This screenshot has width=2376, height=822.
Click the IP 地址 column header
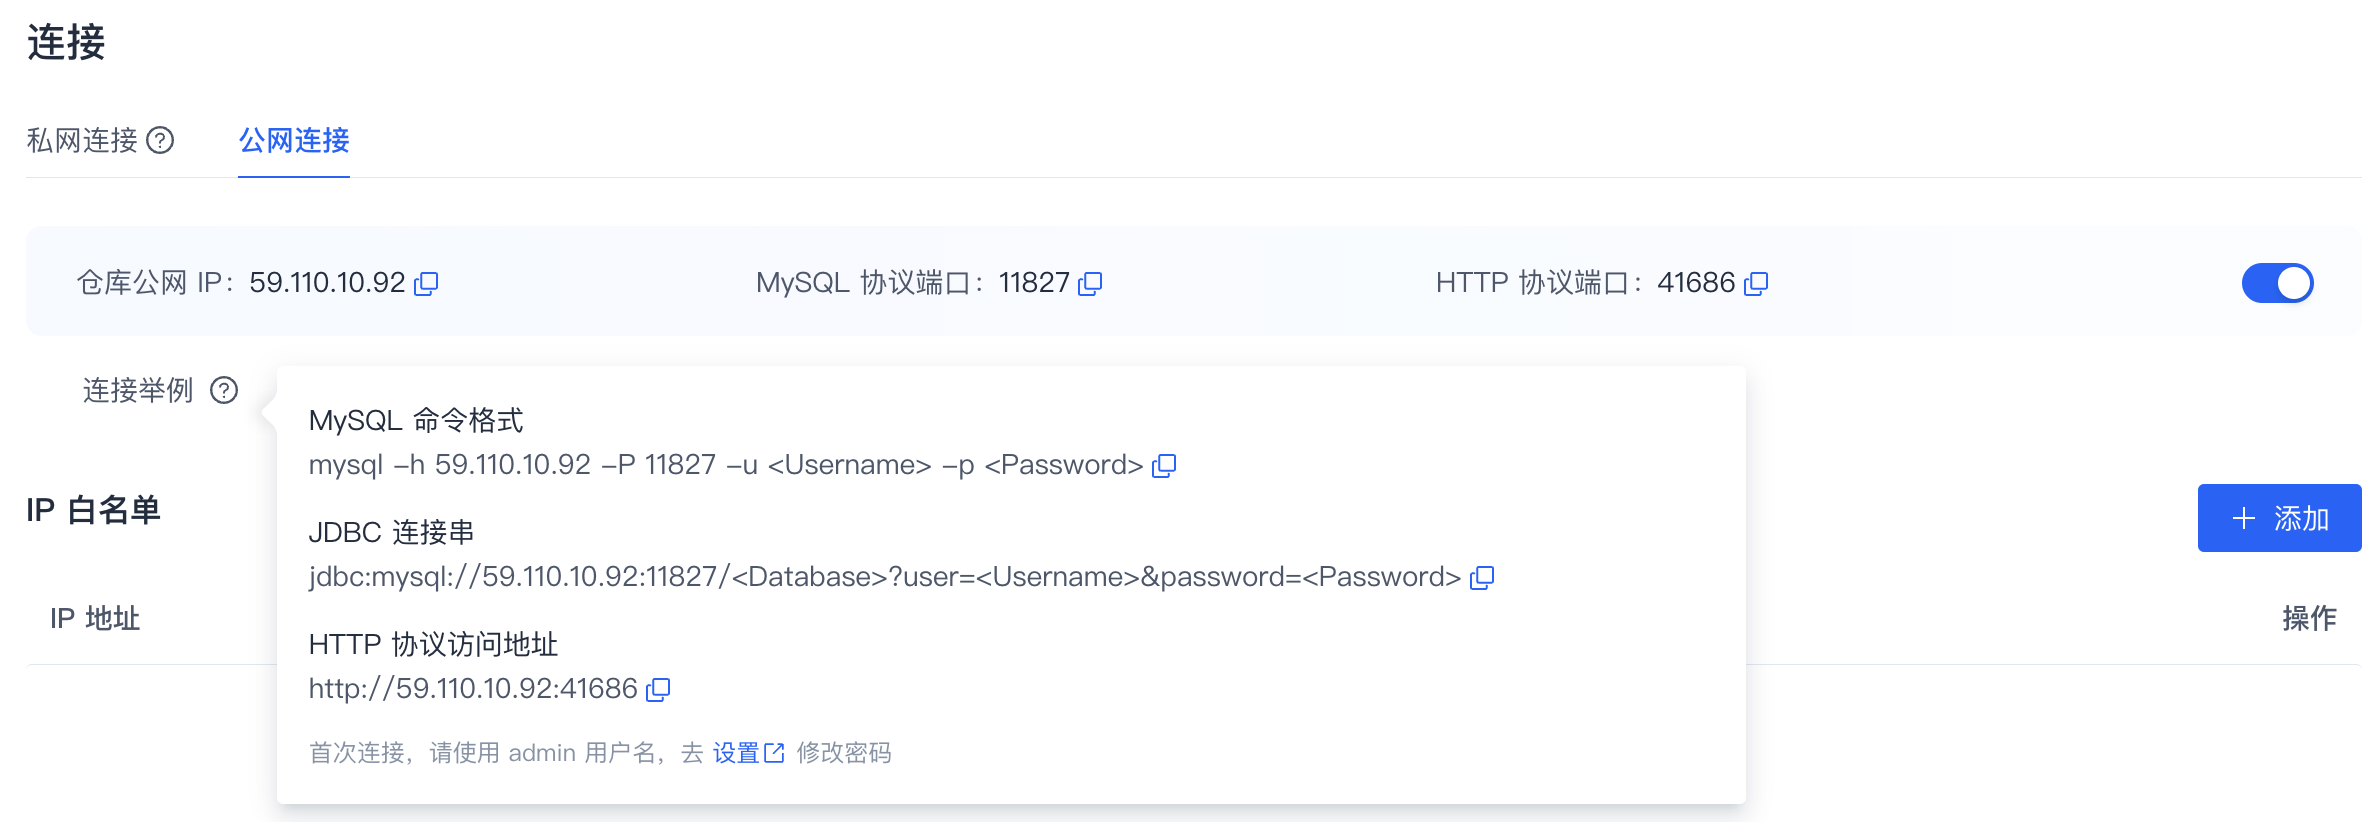click(95, 618)
